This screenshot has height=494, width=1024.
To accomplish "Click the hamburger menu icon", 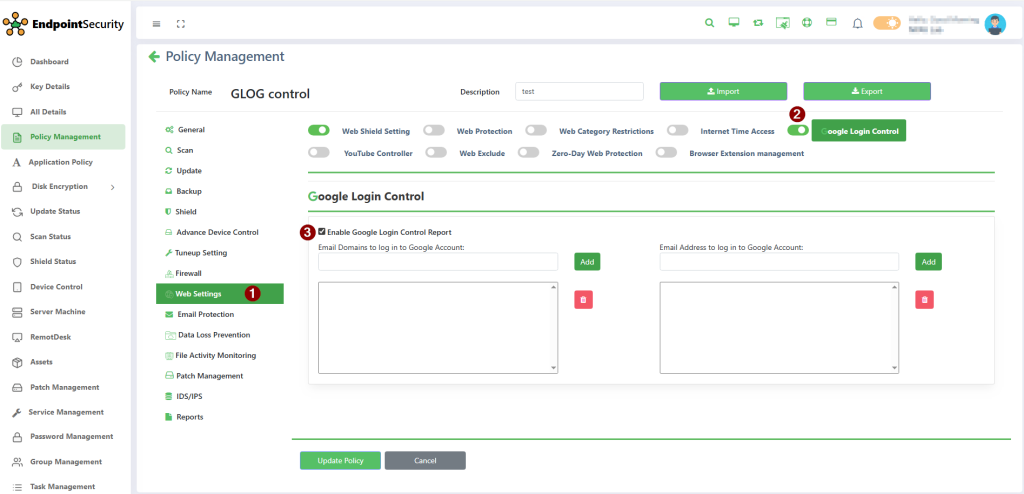I will 156,23.
